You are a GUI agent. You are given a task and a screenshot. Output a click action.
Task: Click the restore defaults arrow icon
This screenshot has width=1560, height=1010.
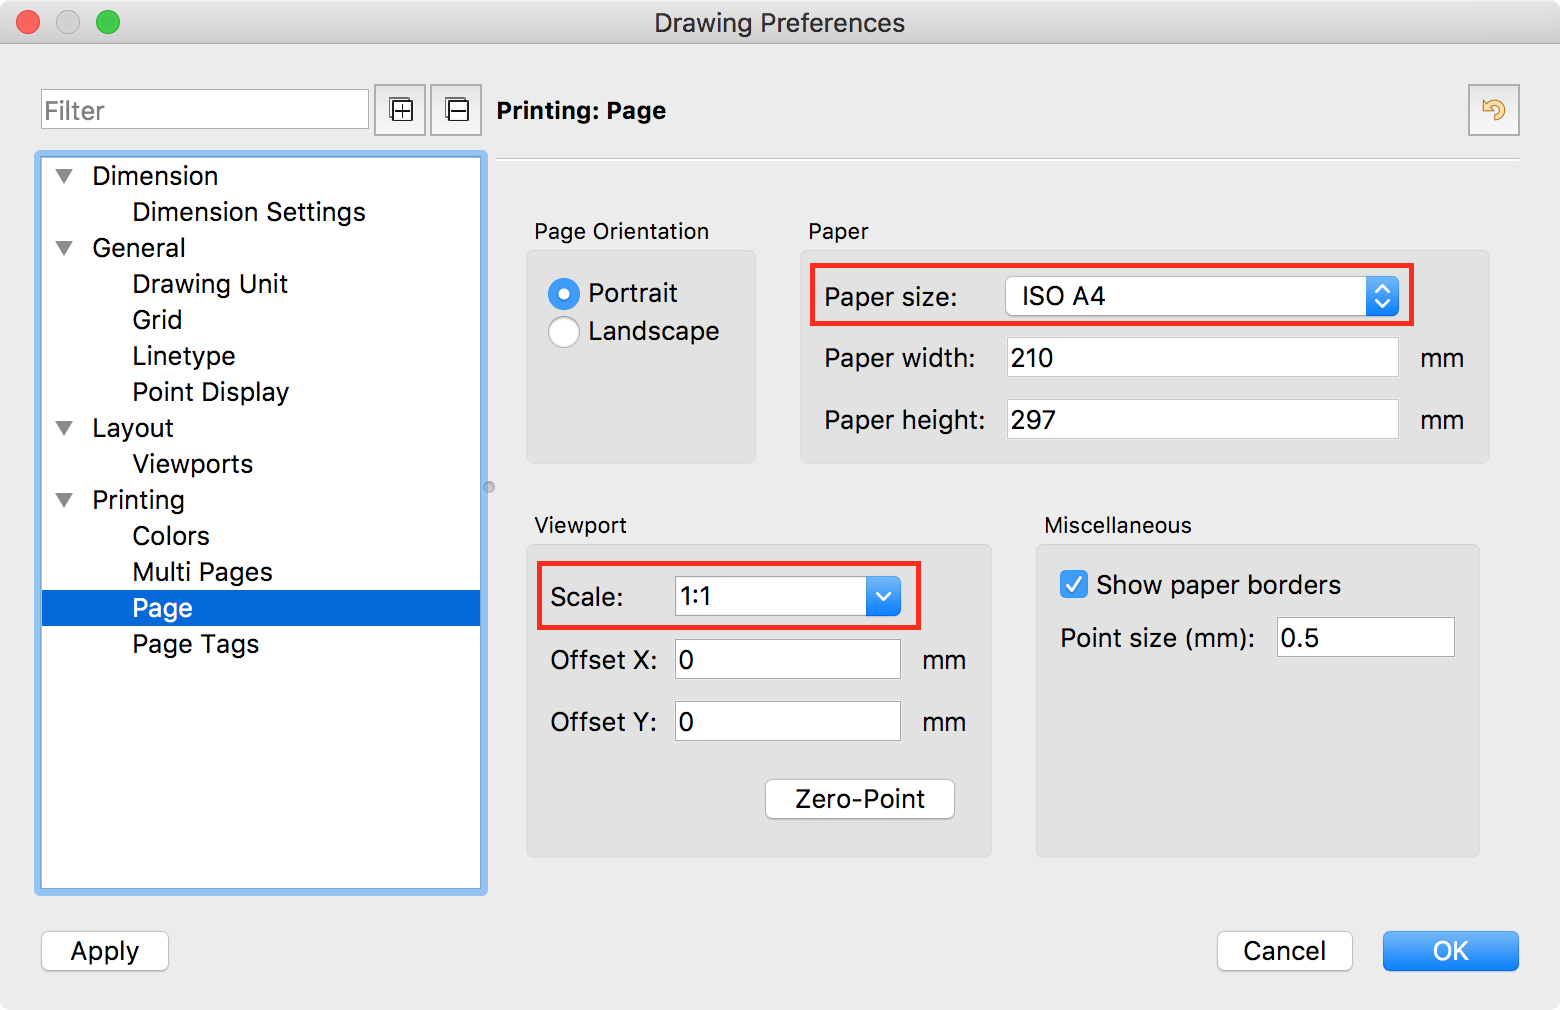1493,110
